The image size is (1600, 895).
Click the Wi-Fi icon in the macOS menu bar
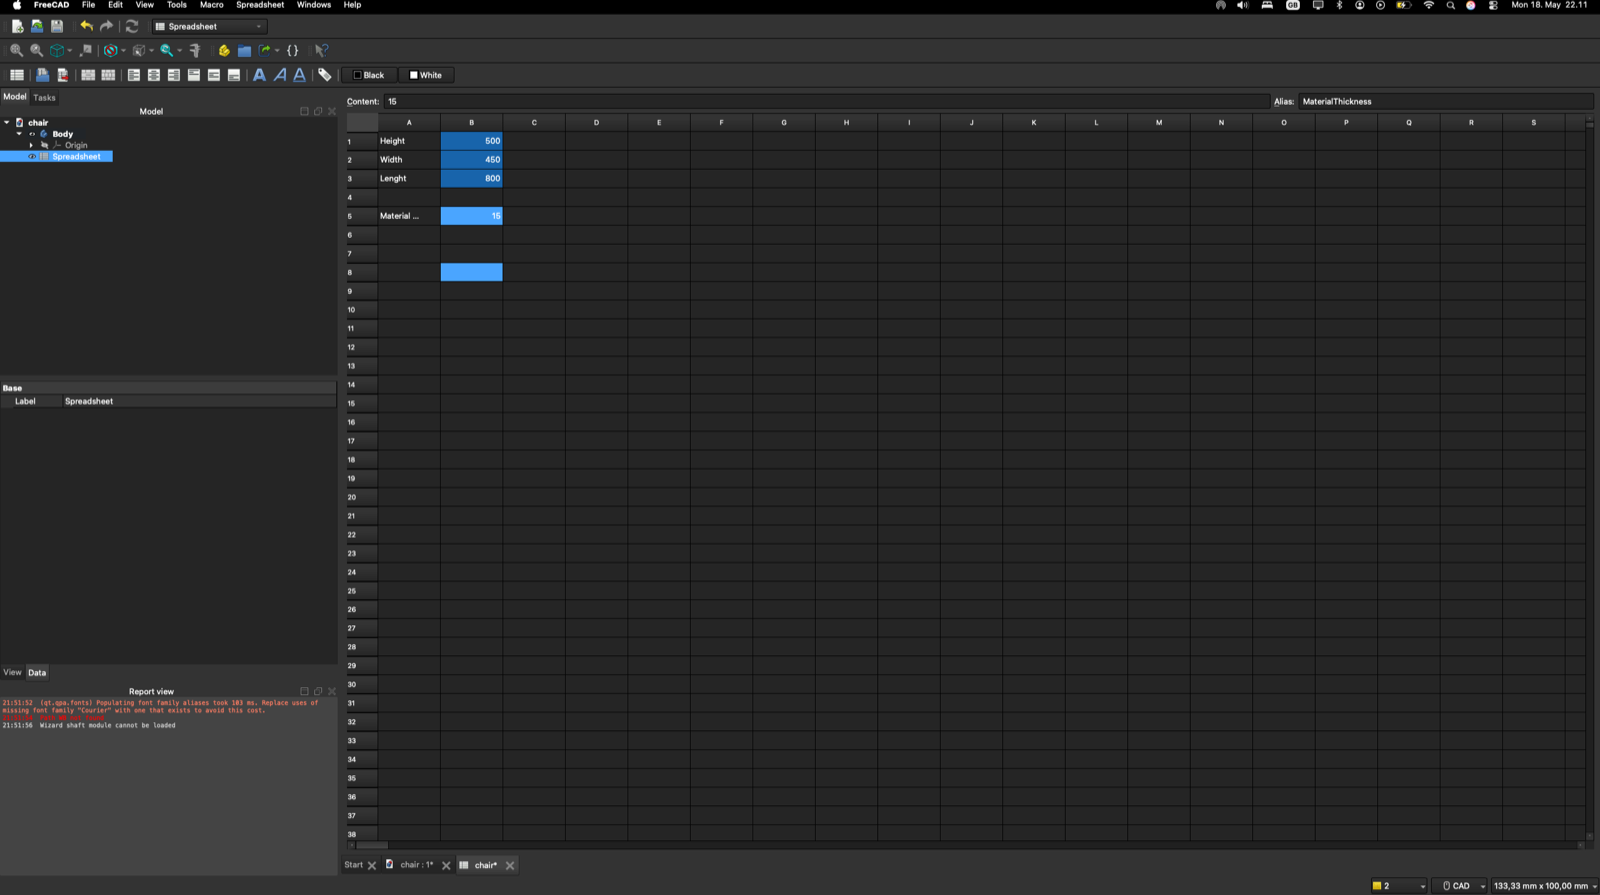click(1428, 5)
